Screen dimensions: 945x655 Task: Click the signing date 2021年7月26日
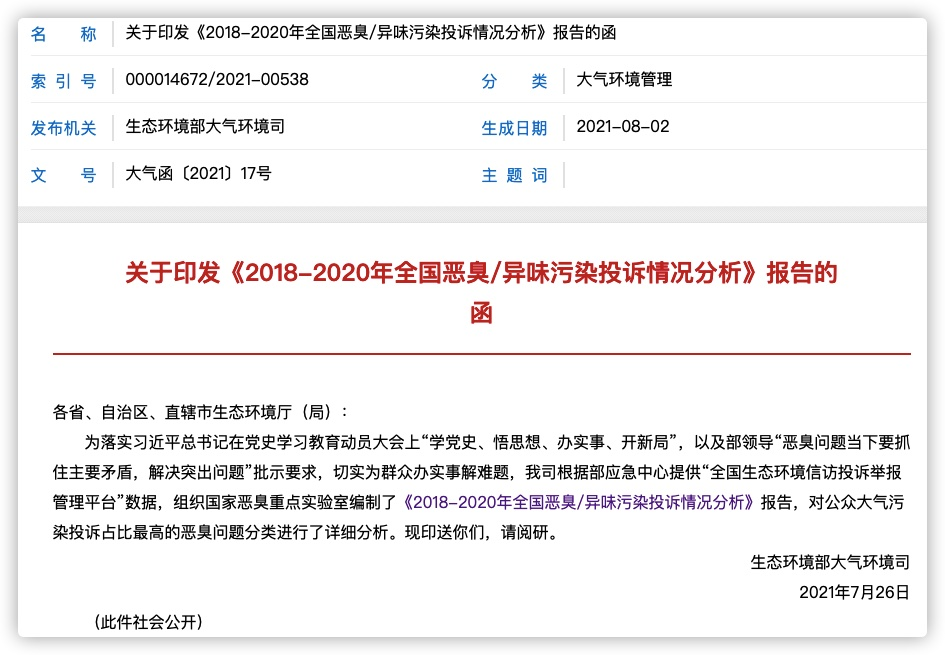click(854, 592)
